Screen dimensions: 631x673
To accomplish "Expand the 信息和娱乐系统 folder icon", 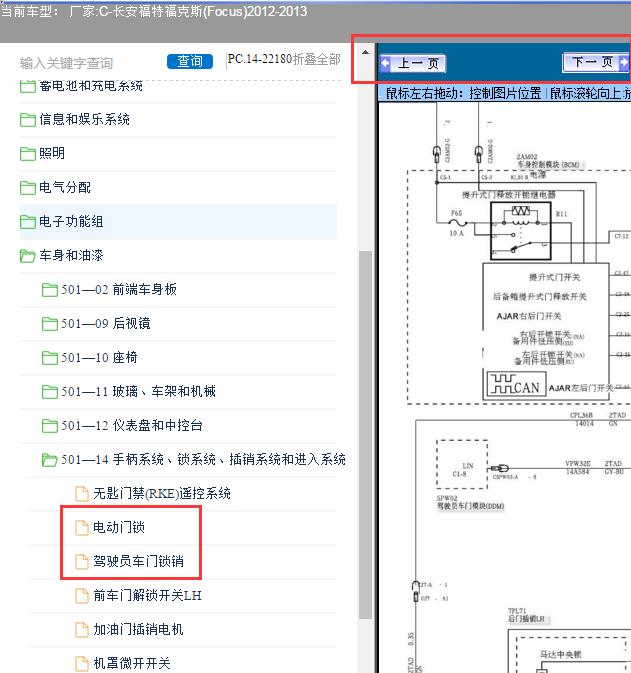I will coord(27,120).
